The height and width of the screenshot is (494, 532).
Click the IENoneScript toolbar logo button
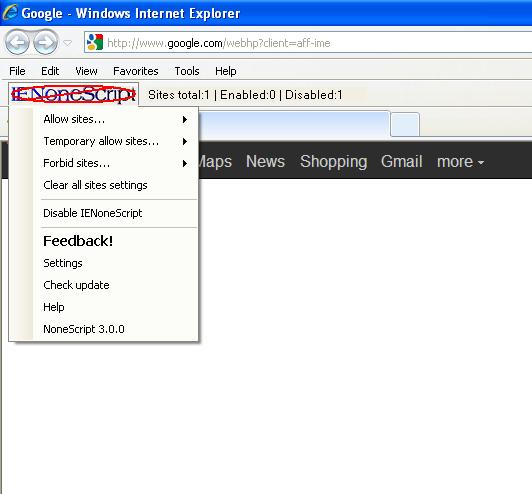73,94
